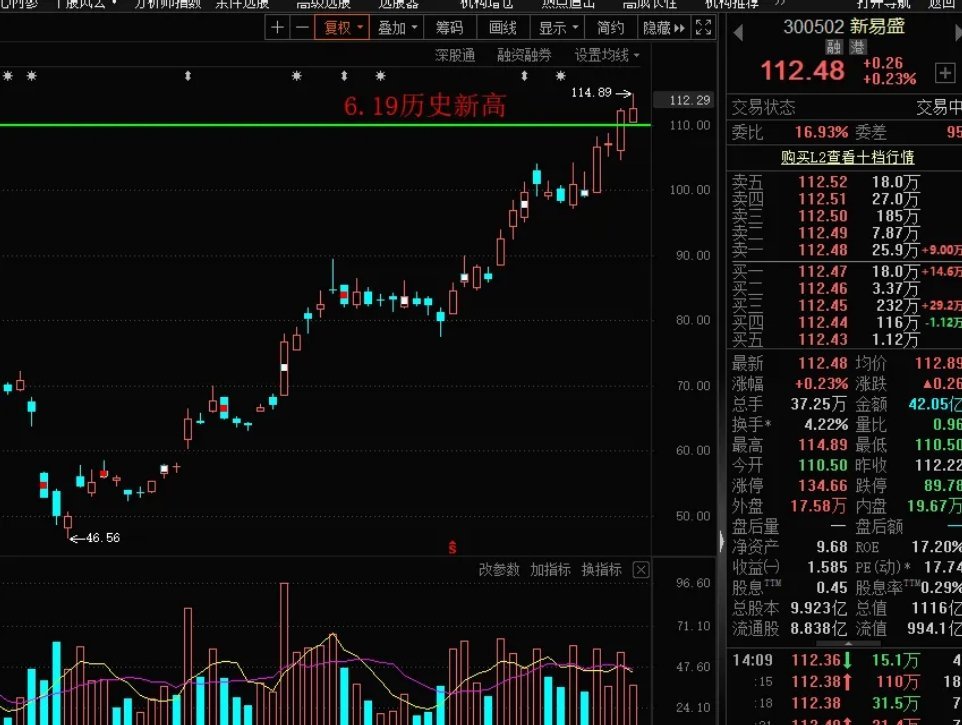The height and width of the screenshot is (725, 962).
Task: Click 换指标 to change indicator
Action: tap(601, 570)
